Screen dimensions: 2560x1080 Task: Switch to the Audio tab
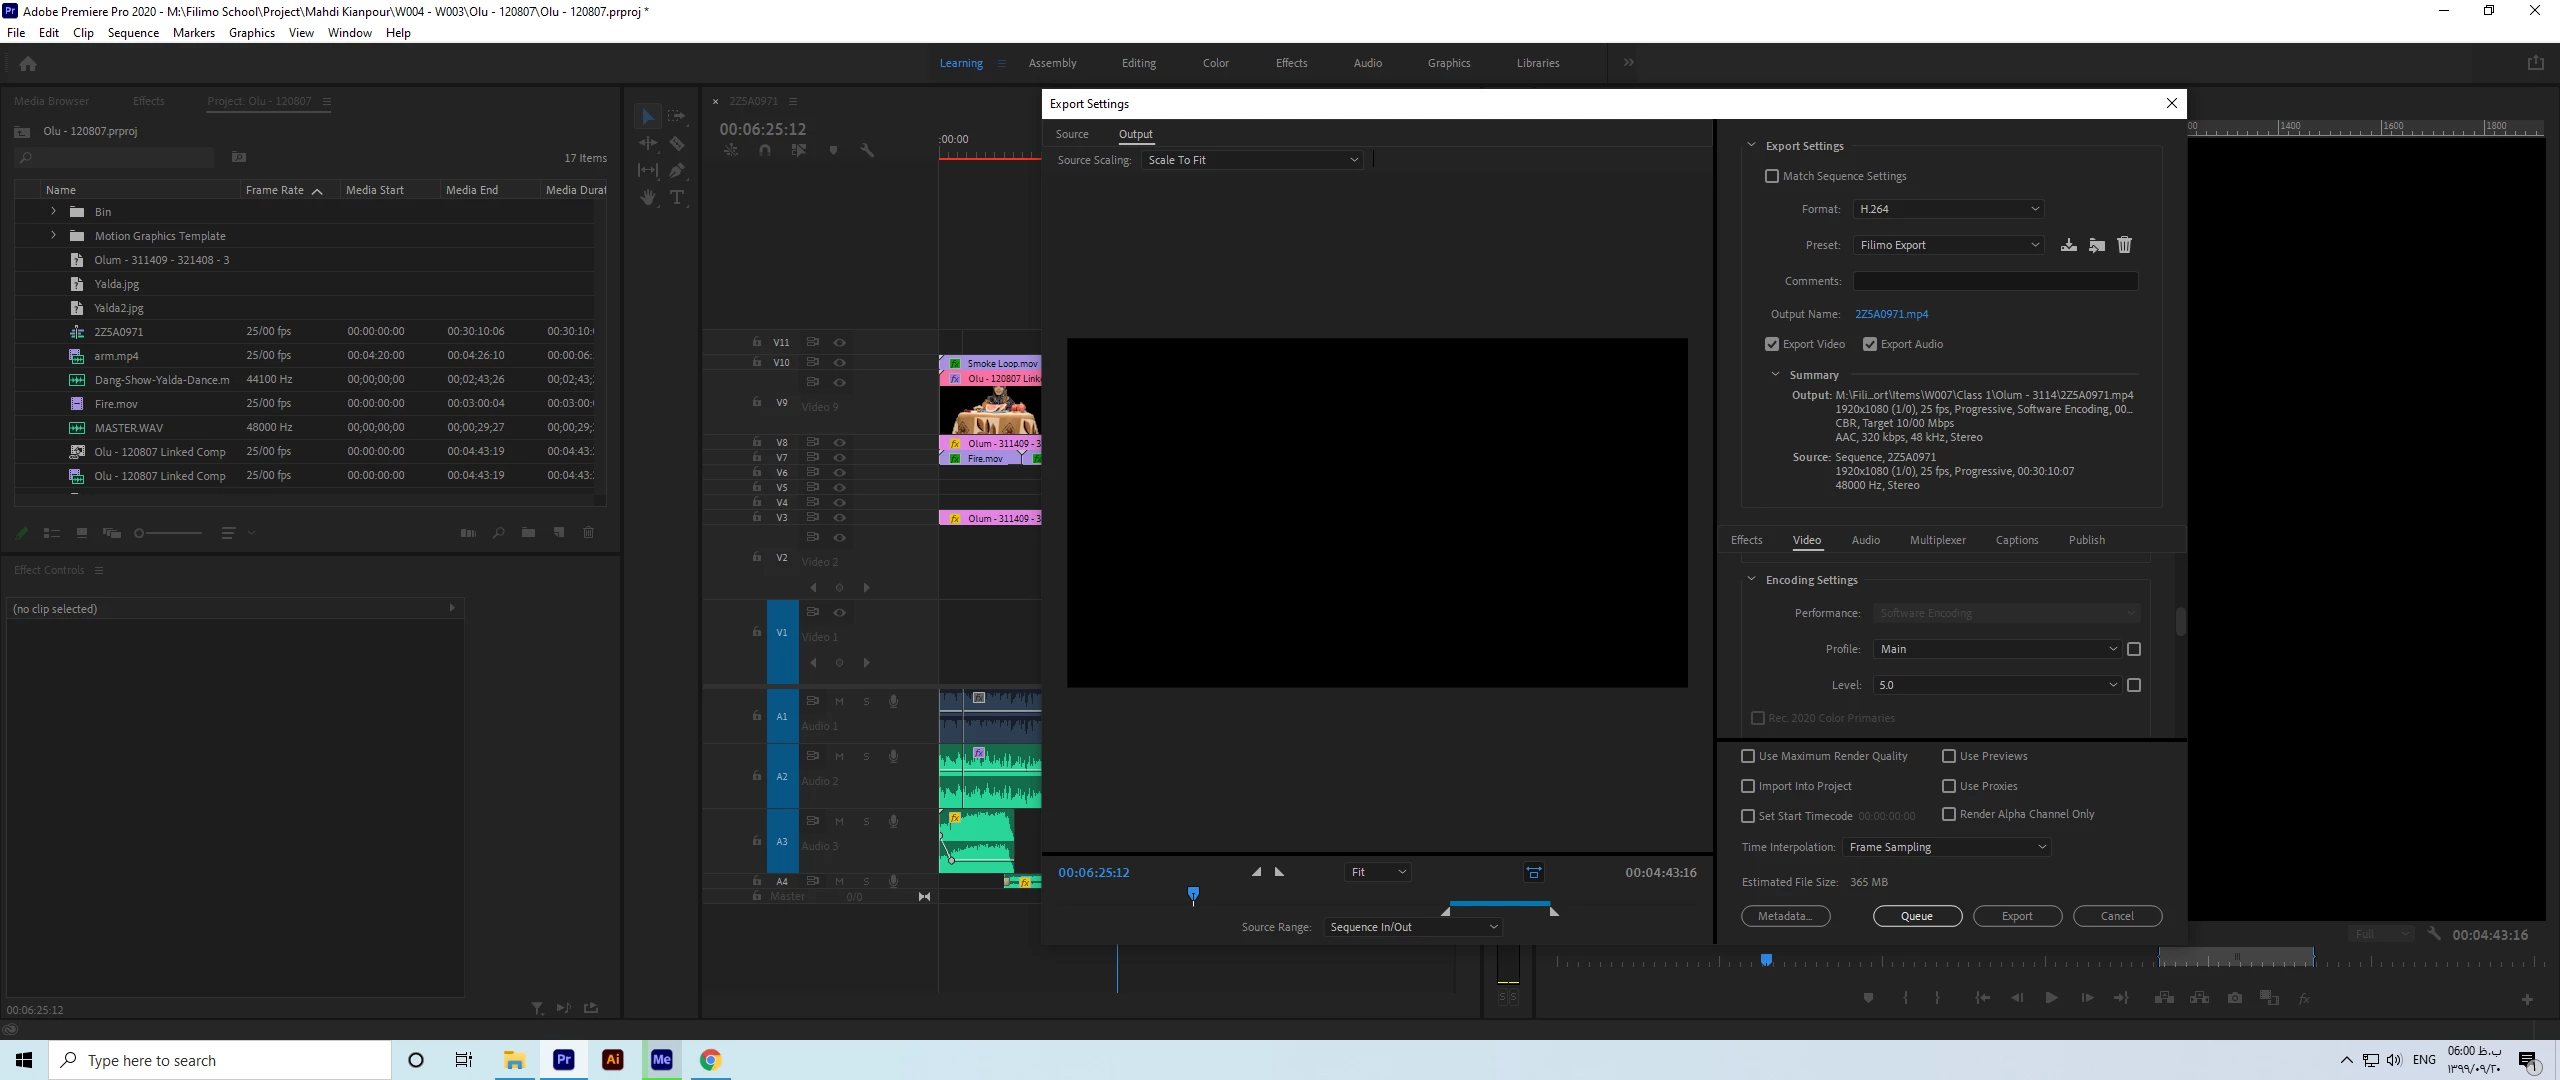click(1865, 540)
